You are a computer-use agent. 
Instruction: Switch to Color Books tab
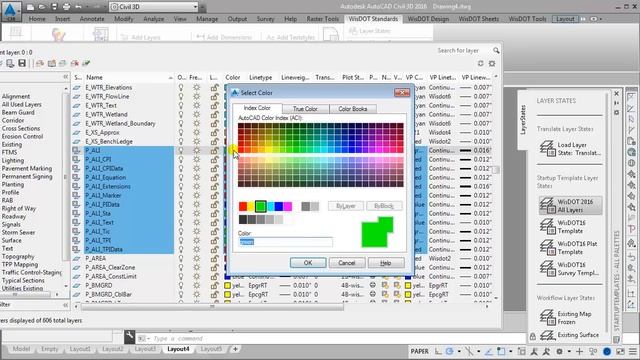[353, 109]
